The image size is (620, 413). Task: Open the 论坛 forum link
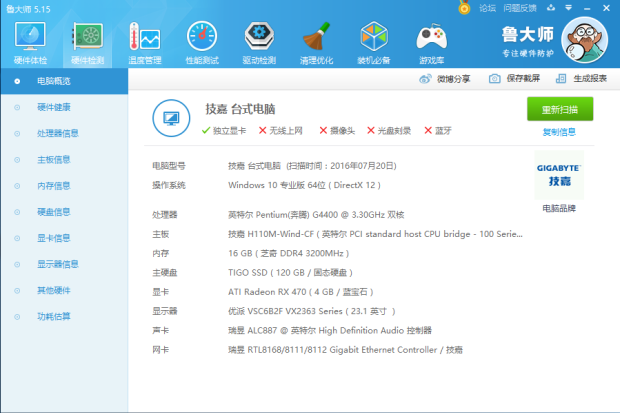(487, 8)
